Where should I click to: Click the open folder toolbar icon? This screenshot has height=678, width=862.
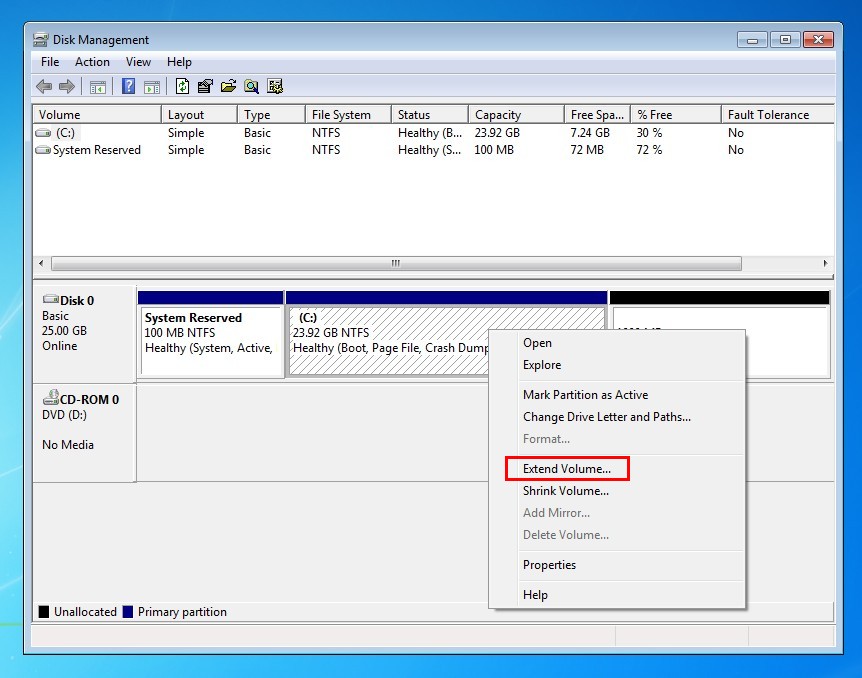229,86
